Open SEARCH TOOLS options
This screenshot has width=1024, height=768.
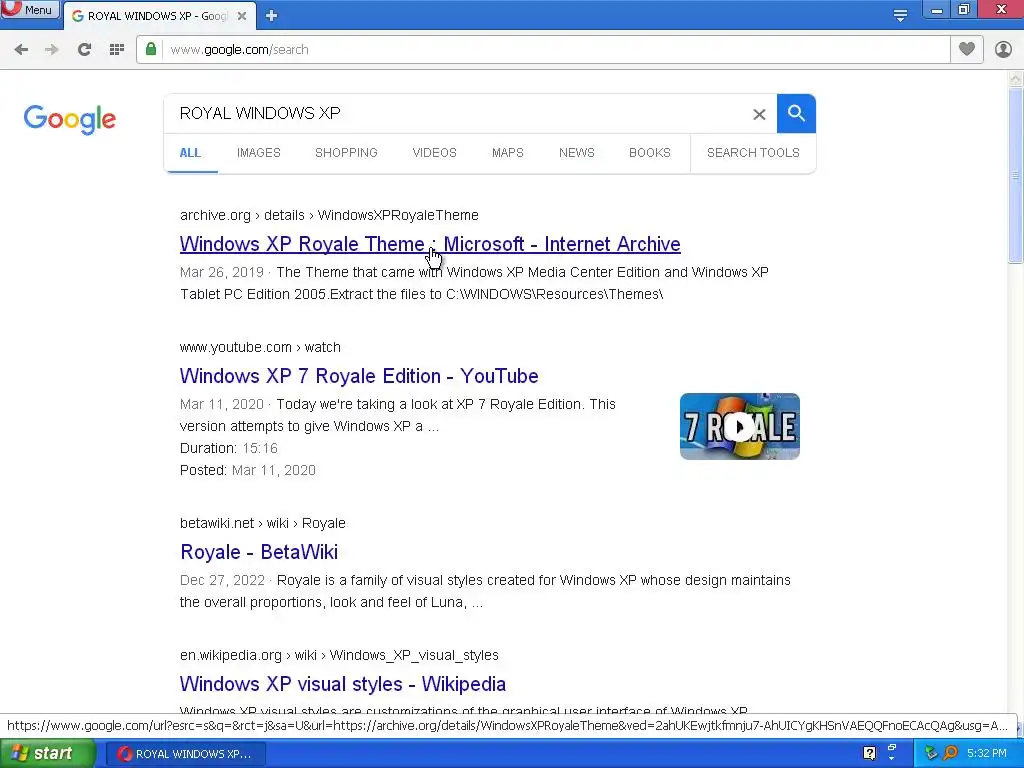point(753,153)
